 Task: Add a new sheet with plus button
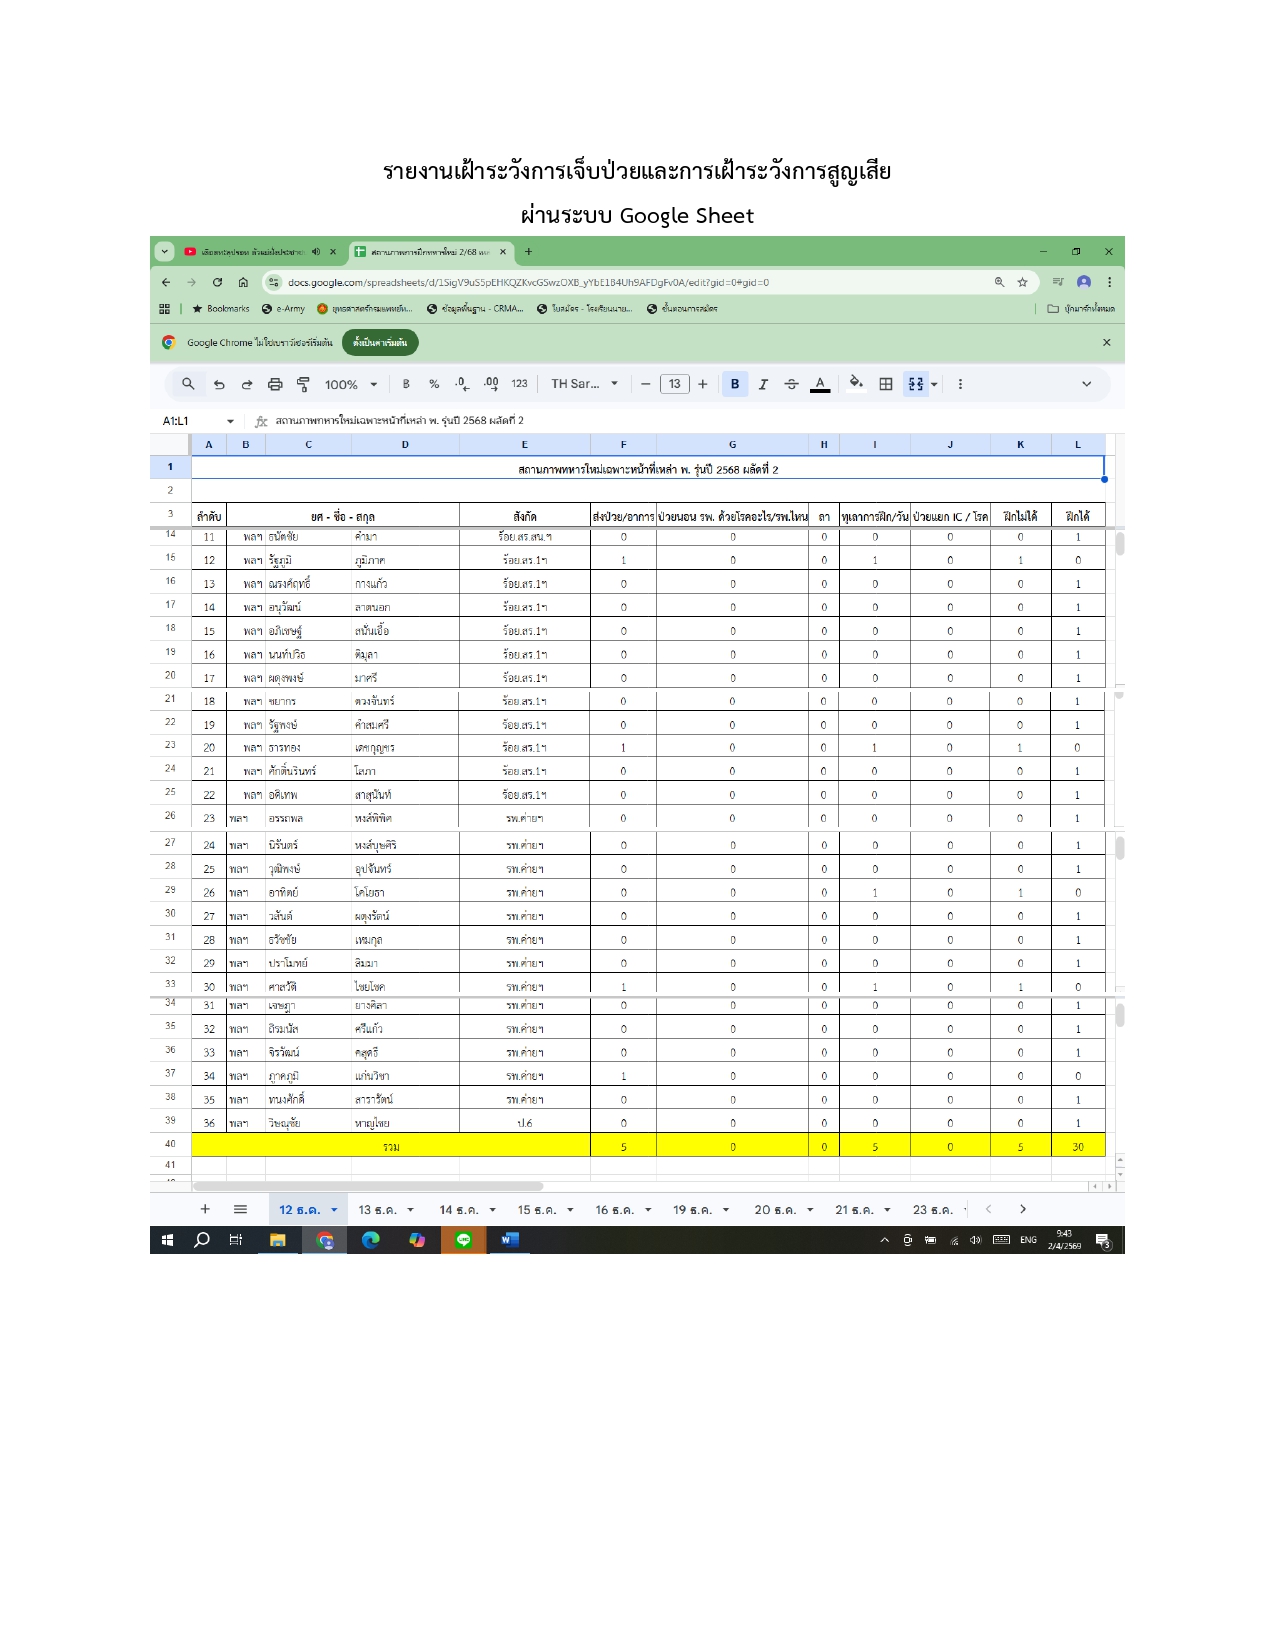tap(205, 1209)
